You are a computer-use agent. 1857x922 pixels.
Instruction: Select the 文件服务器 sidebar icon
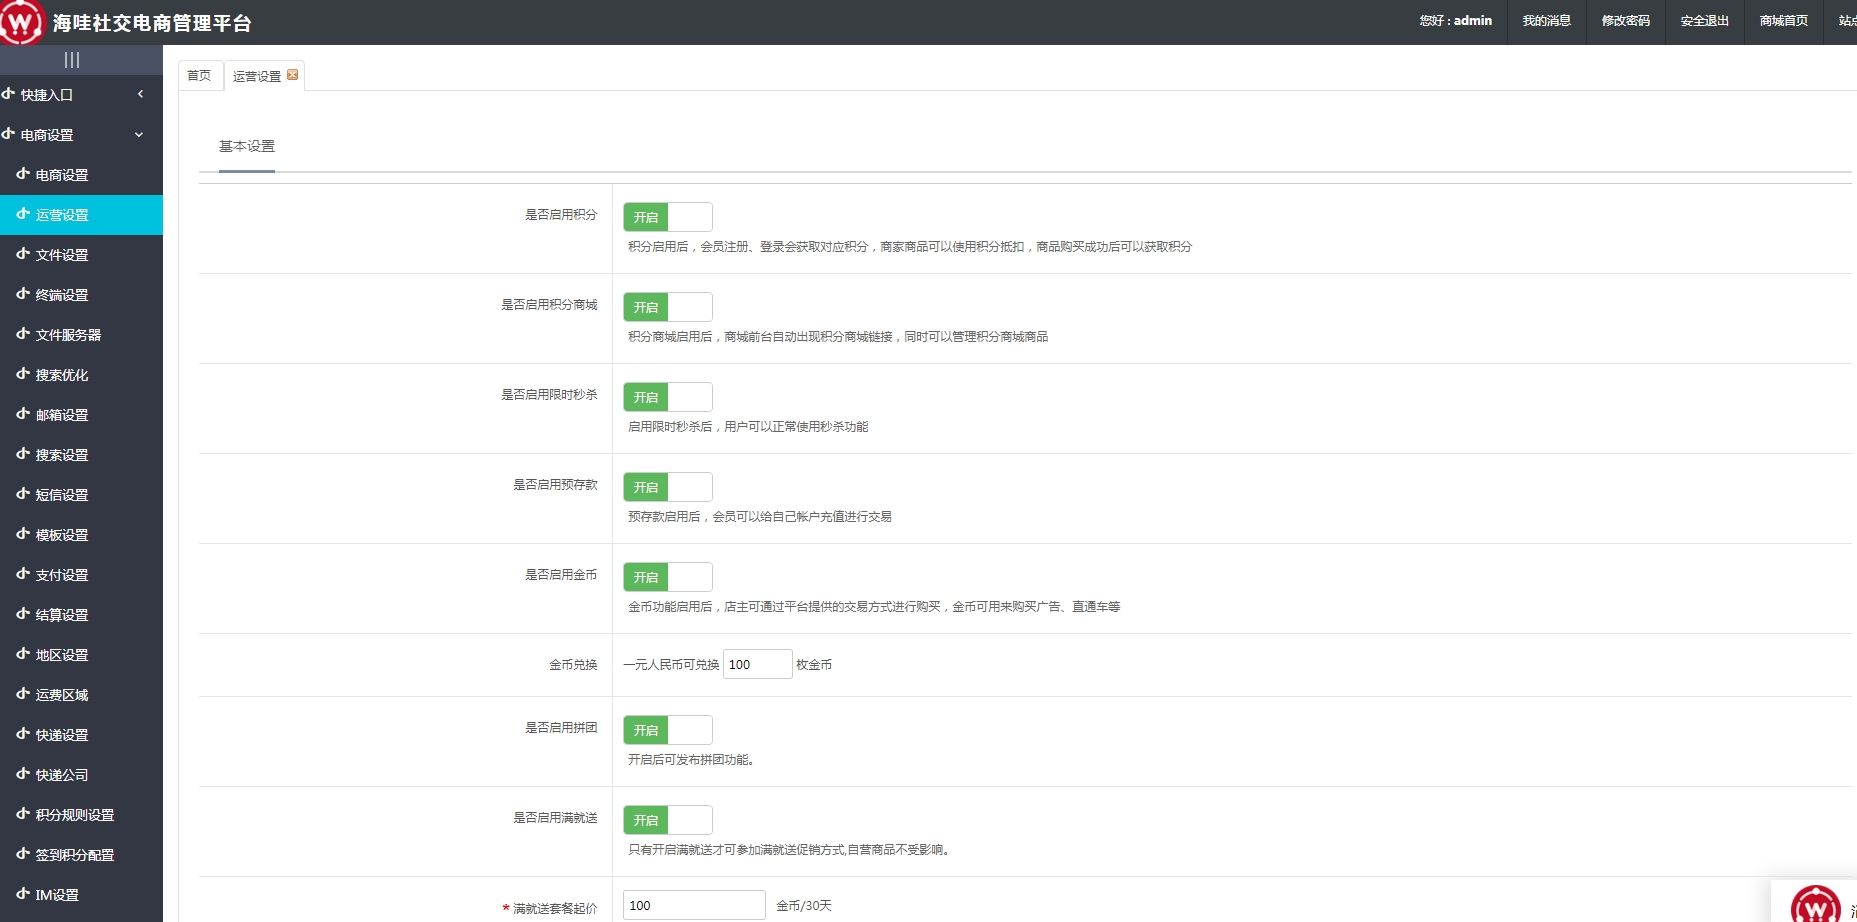click(x=21, y=334)
